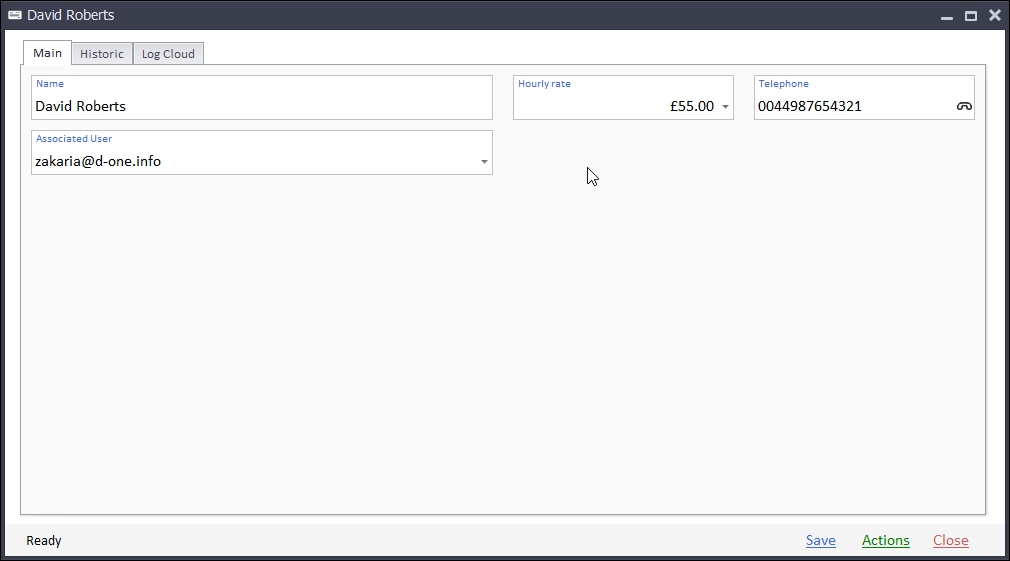Click the window icon beside David Roberts title

tap(15, 15)
